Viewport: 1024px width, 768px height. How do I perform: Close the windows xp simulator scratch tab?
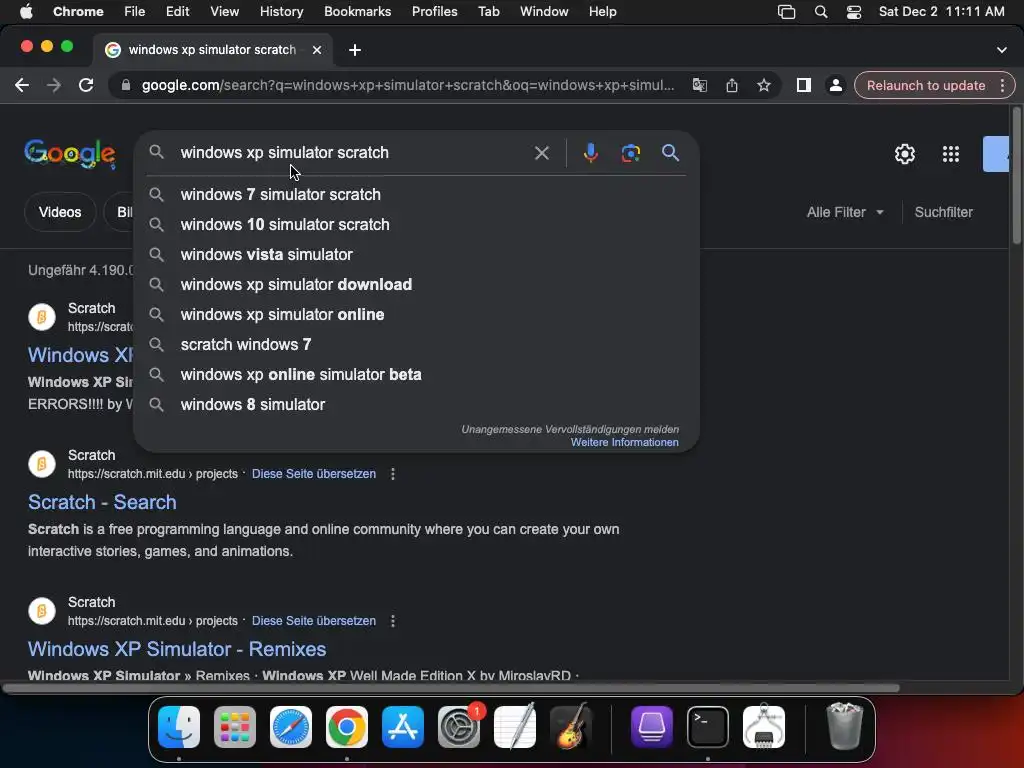(x=317, y=50)
